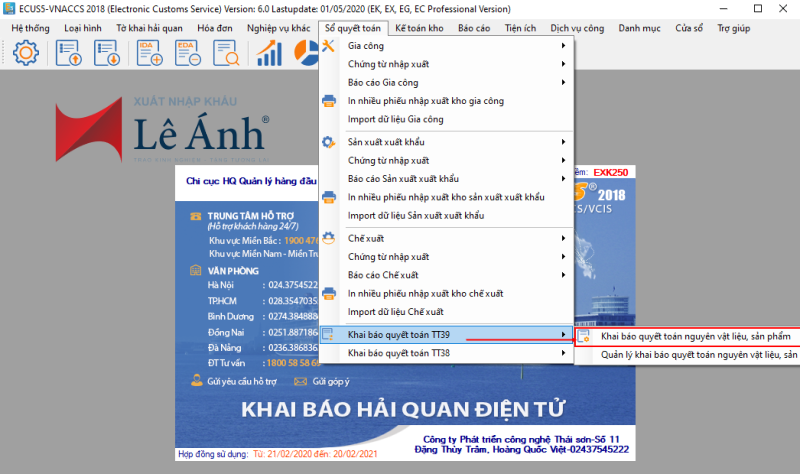Click the EDA export declaration toolbar icon
The width and height of the screenshot is (800, 474).
tap(187, 53)
